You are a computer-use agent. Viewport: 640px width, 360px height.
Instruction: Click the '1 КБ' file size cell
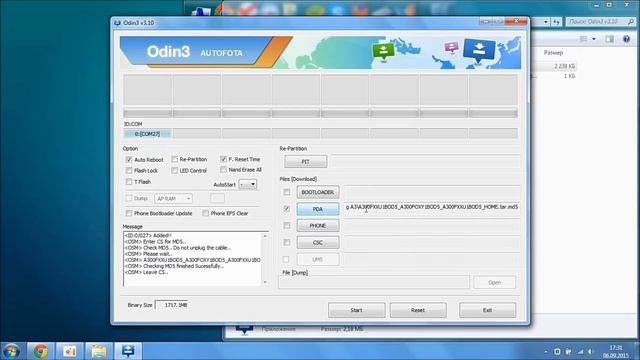point(569,76)
